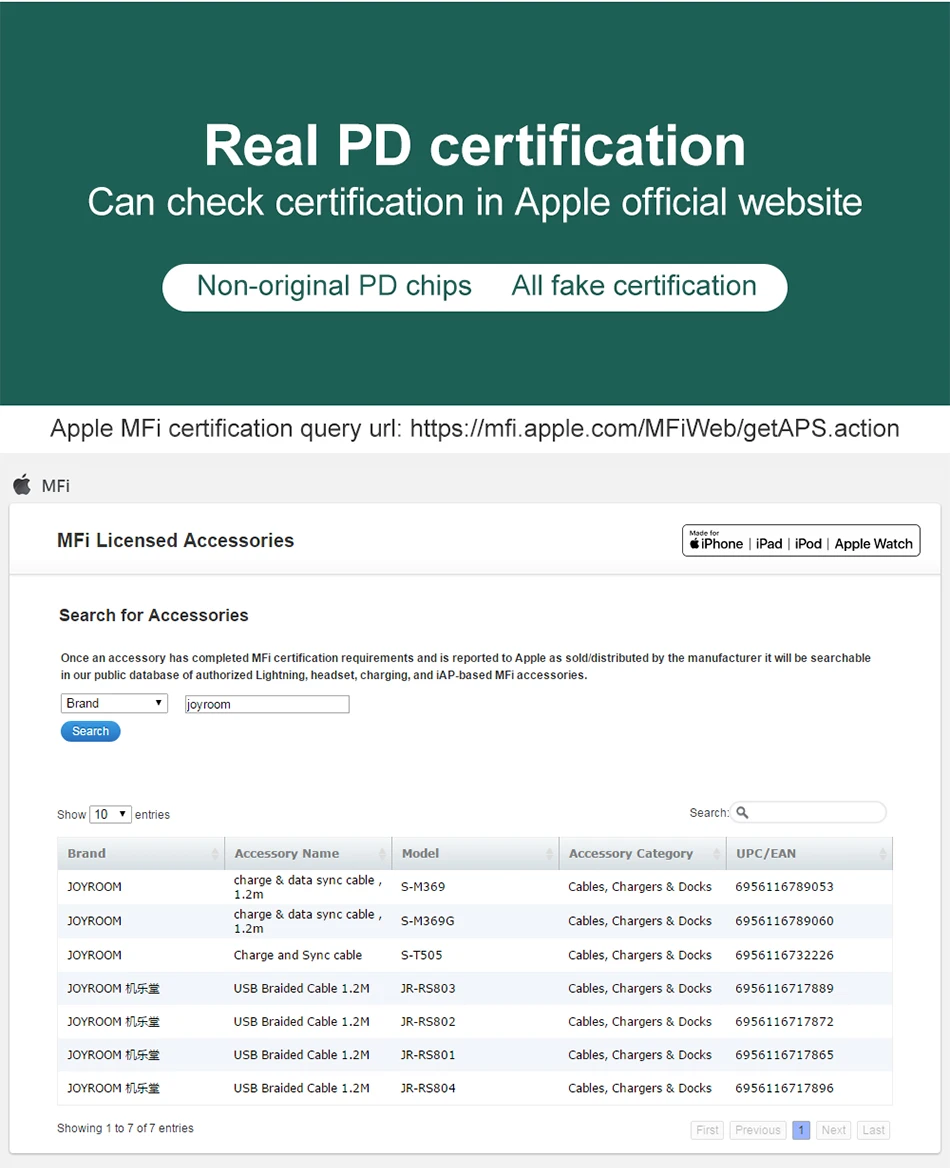Click the Apple logo next to MFi

(22, 485)
